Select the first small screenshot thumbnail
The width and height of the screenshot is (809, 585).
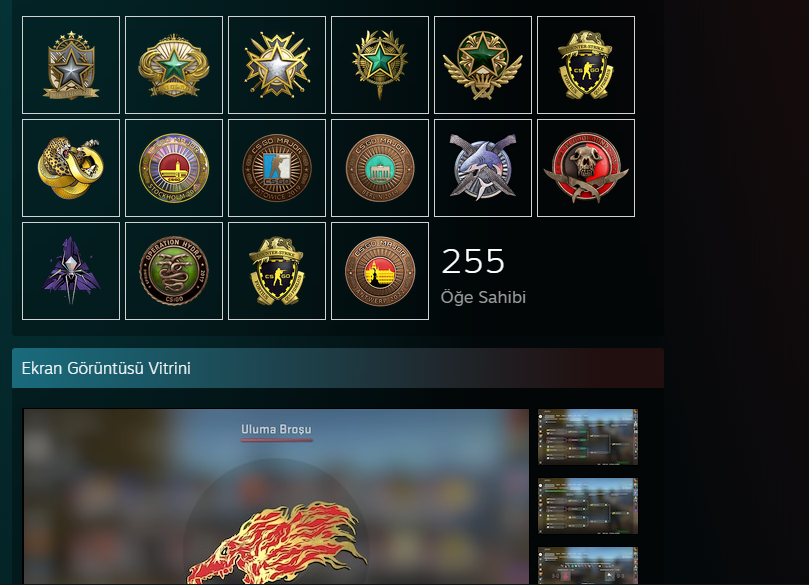point(588,437)
